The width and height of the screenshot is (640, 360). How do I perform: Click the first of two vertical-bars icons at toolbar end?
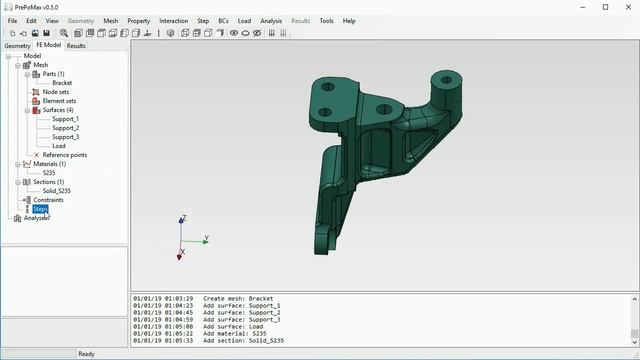point(271,33)
